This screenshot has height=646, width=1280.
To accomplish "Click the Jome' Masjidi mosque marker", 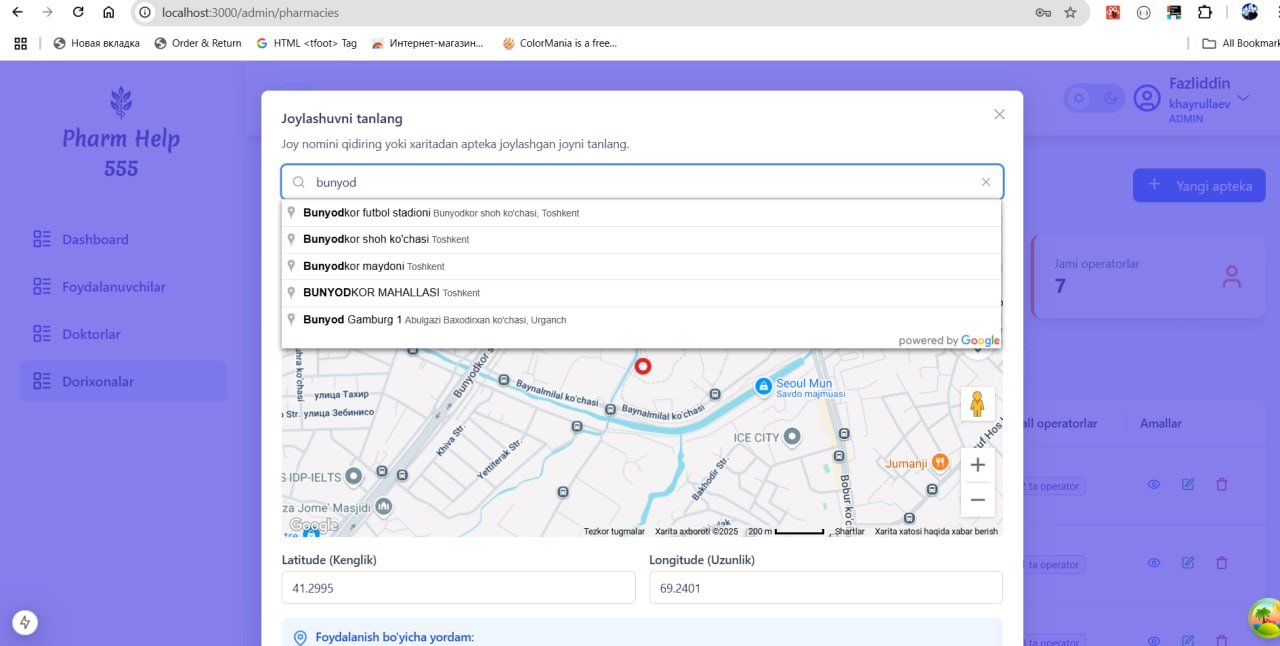I will pos(384,507).
